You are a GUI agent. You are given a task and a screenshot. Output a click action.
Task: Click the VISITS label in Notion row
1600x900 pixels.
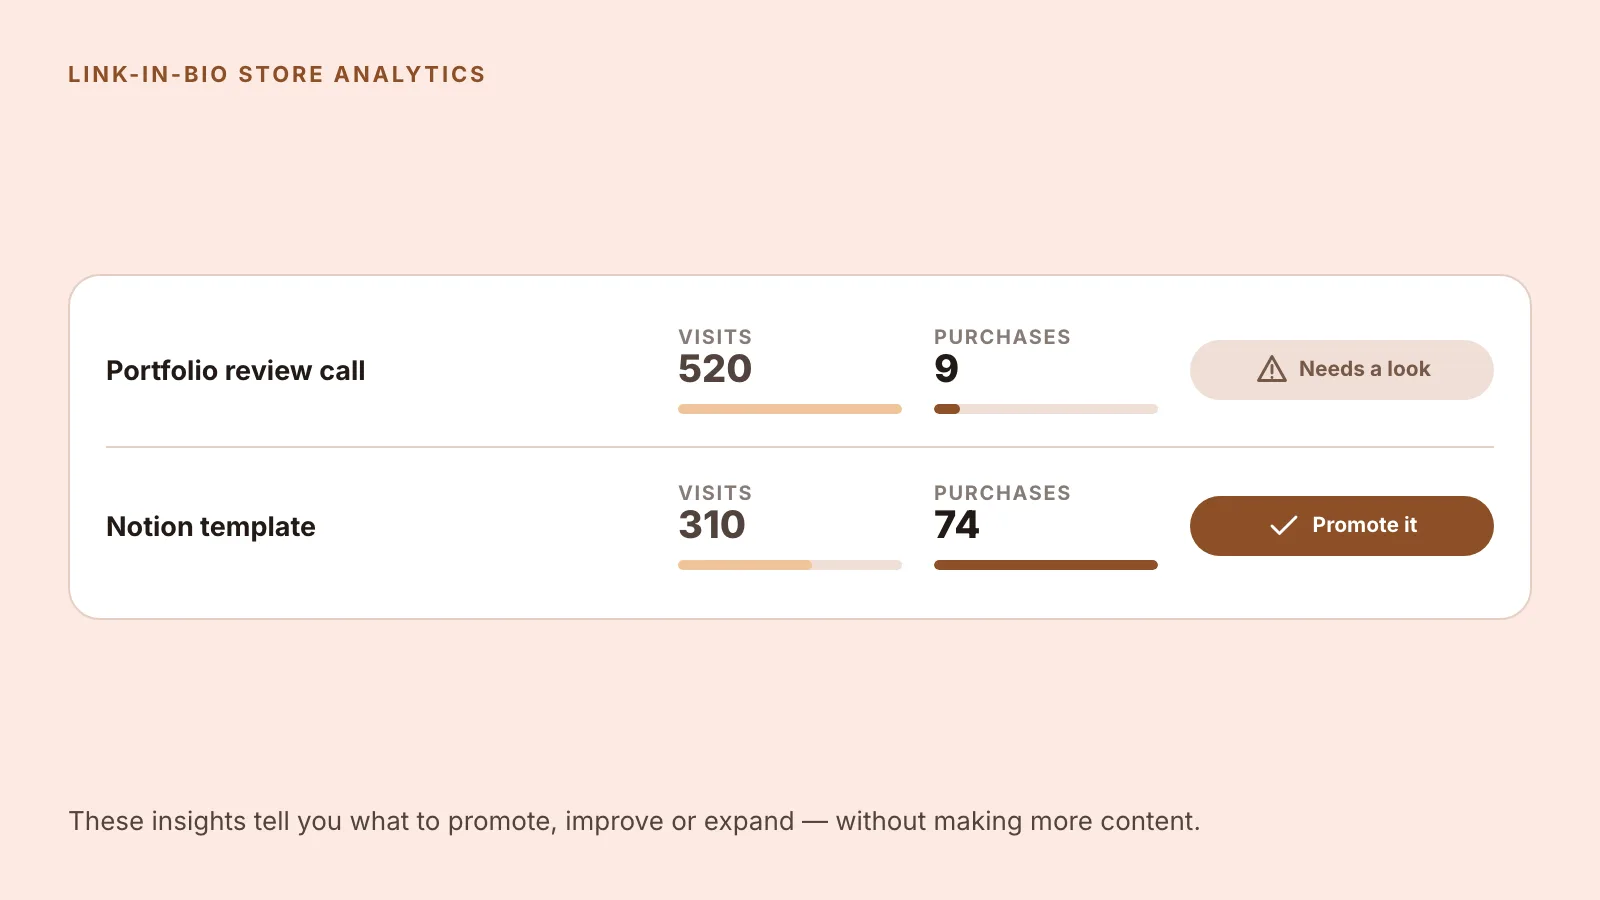[715, 493]
